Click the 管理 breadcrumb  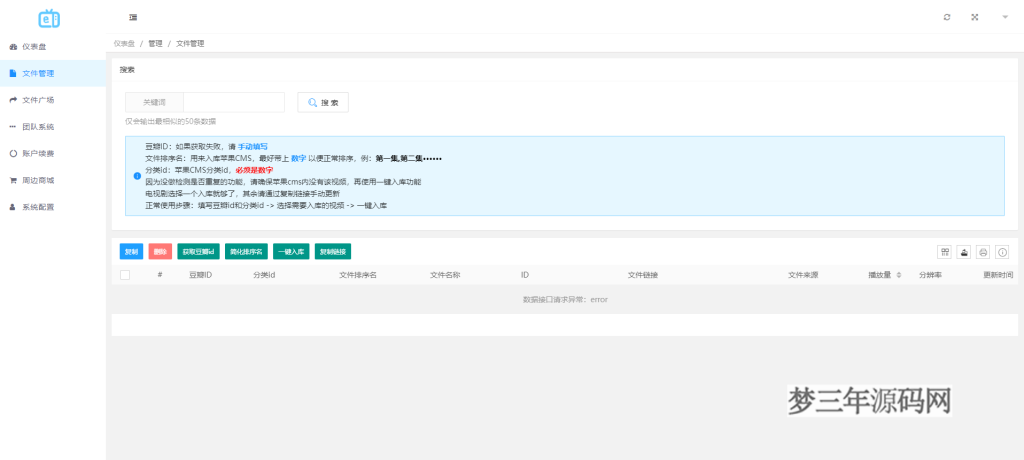(155, 44)
